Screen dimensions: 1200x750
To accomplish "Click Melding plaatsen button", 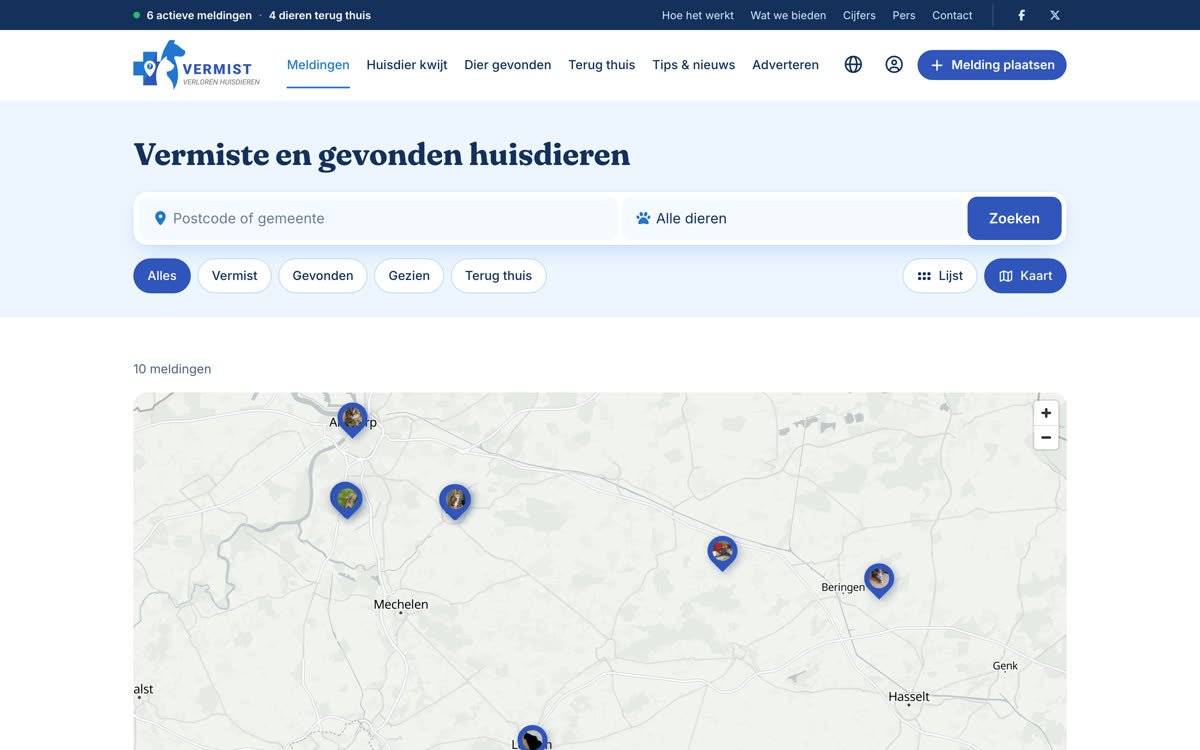I will tap(992, 65).
